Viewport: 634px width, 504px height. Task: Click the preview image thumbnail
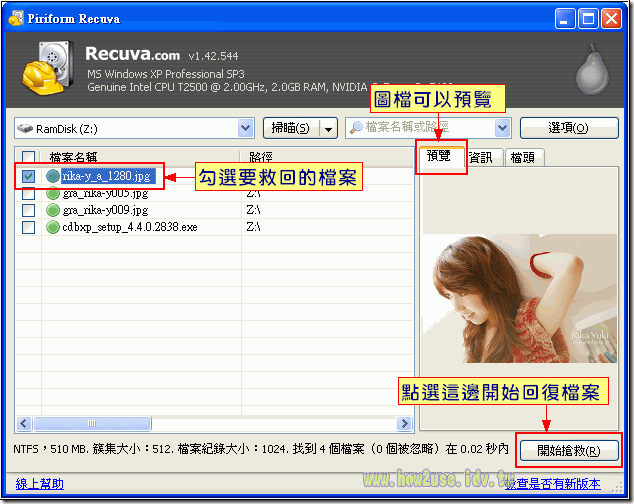tap(520, 299)
